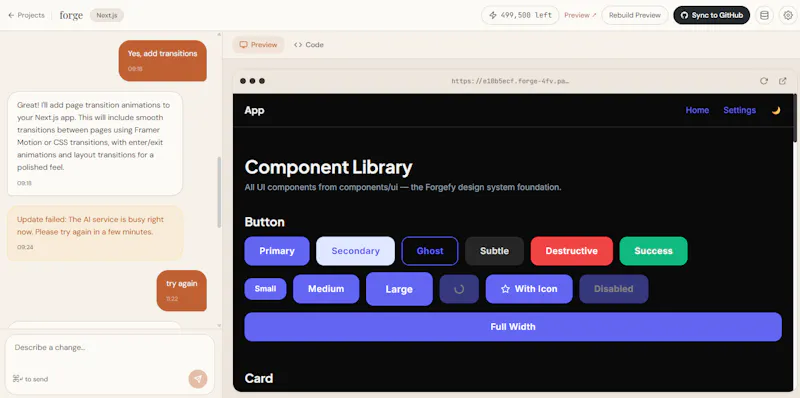Click the preview URL address bar
The width and height of the screenshot is (800, 398).
510,81
